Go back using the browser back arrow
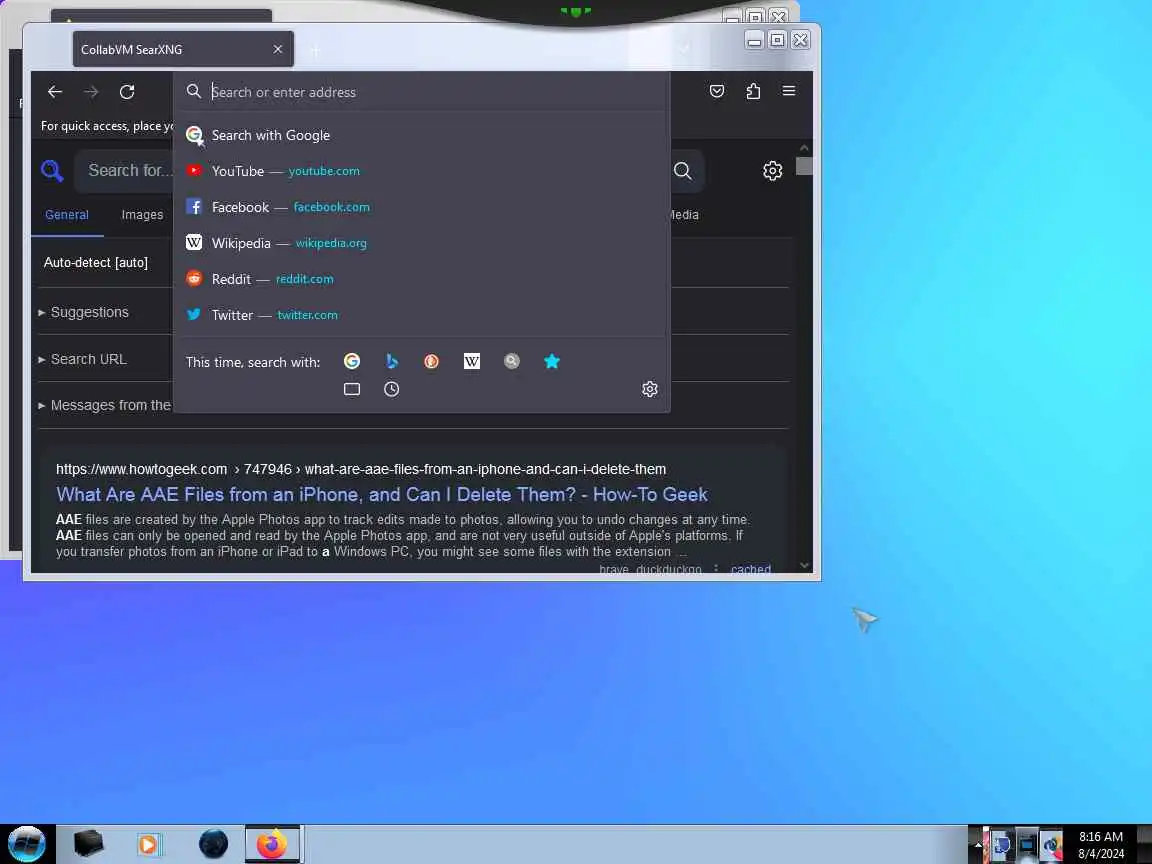 [x=55, y=92]
